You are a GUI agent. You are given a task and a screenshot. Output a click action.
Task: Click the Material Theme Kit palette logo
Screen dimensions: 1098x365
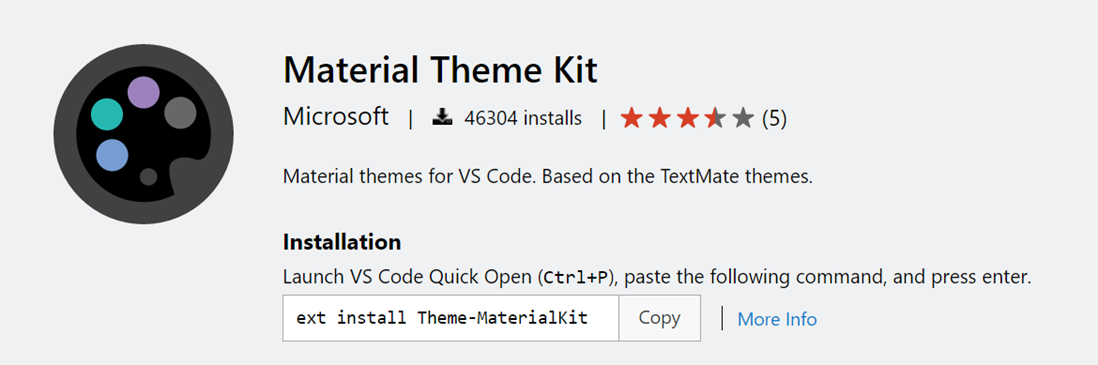(143, 134)
